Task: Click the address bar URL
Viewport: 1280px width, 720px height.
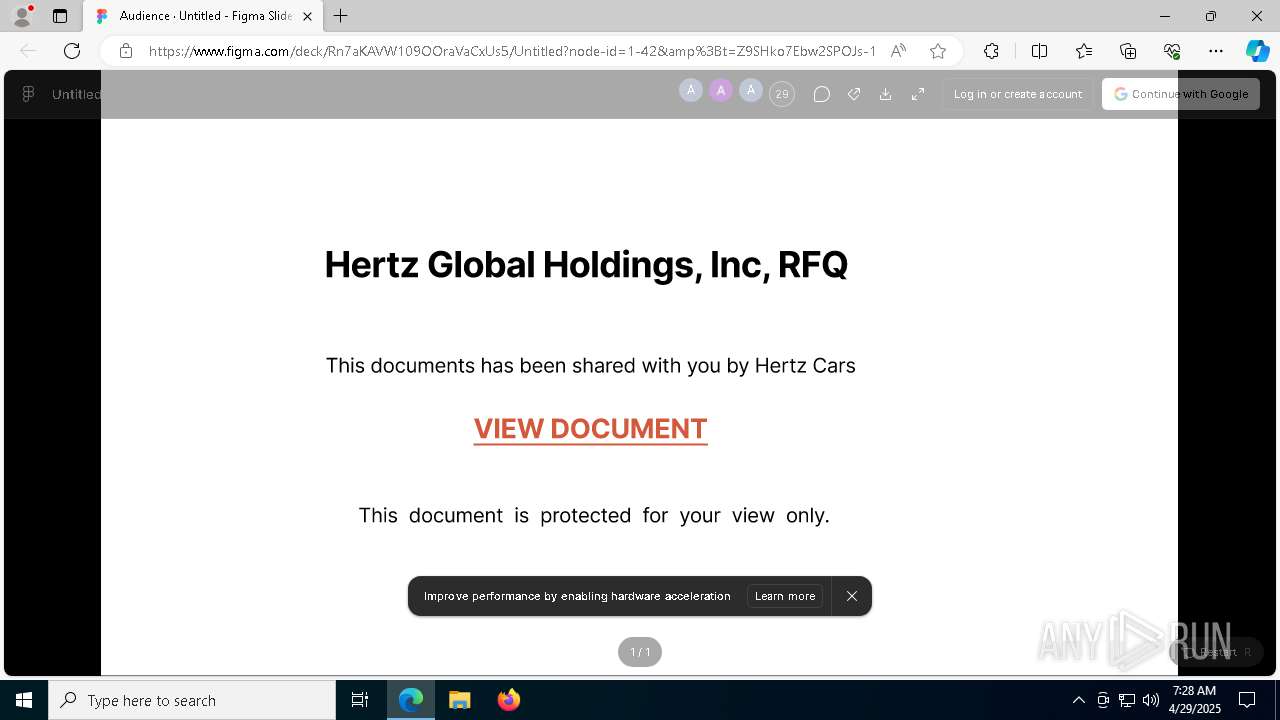Action: 512,51
